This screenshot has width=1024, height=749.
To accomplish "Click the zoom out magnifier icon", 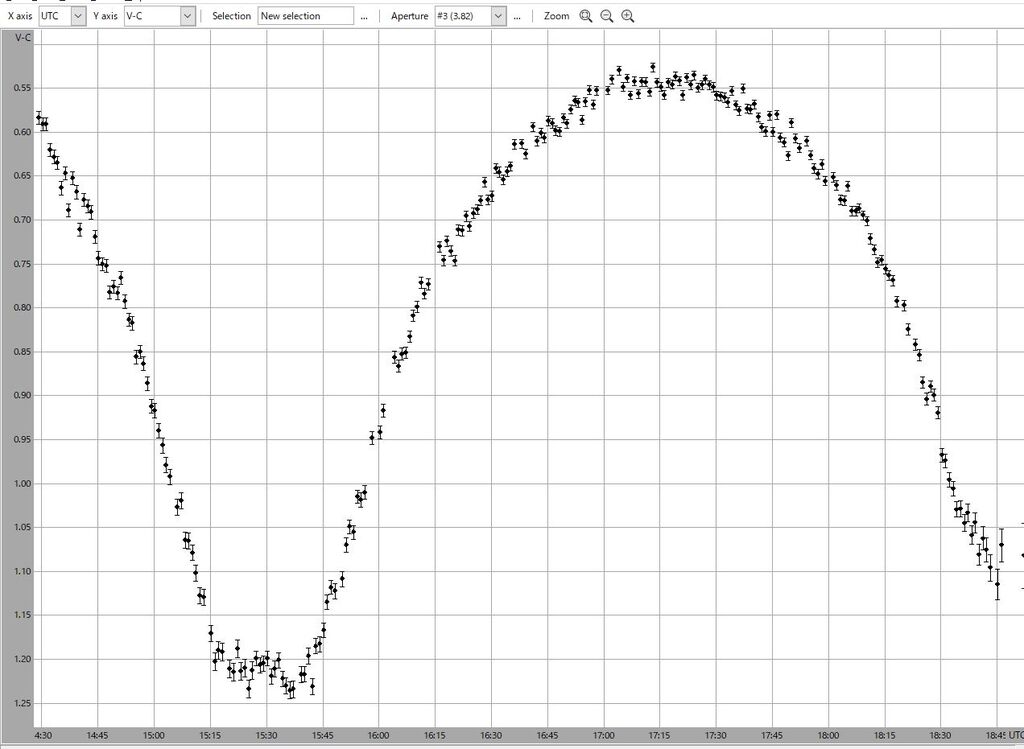I will (x=607, y=16).
